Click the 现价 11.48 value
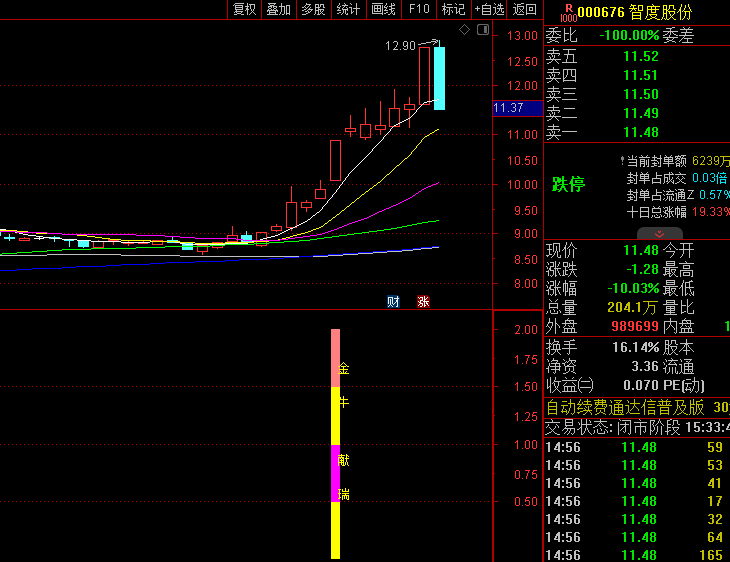Viewport: 730px width, 562px height. point(641,251)
